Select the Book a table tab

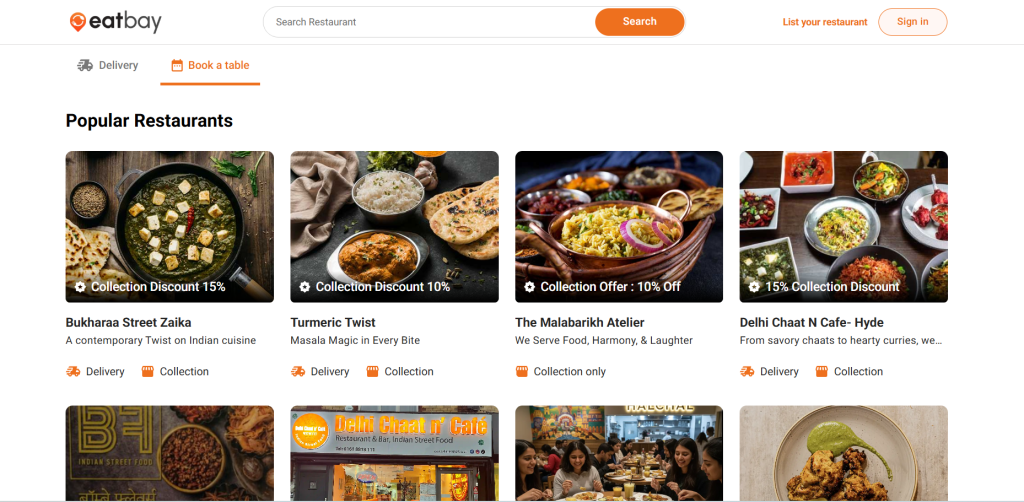tap(211, 65)
